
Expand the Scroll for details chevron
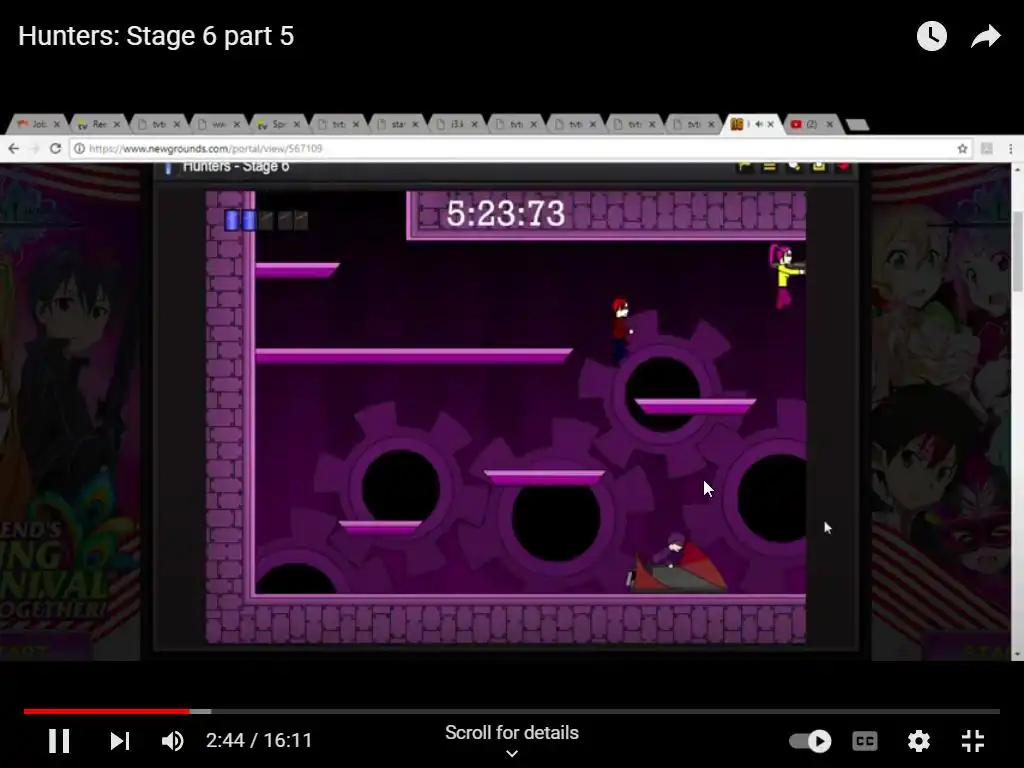point(512,754)
